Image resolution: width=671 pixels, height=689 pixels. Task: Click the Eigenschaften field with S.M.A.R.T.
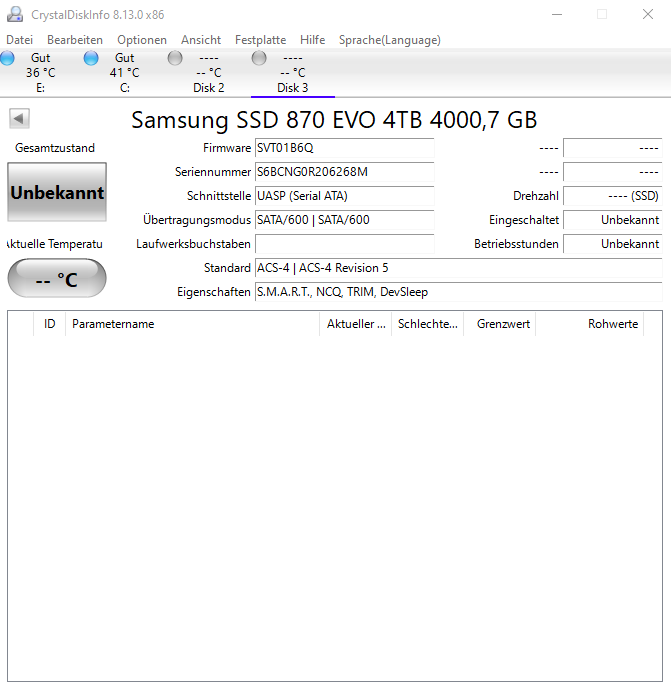pos(458,292)
